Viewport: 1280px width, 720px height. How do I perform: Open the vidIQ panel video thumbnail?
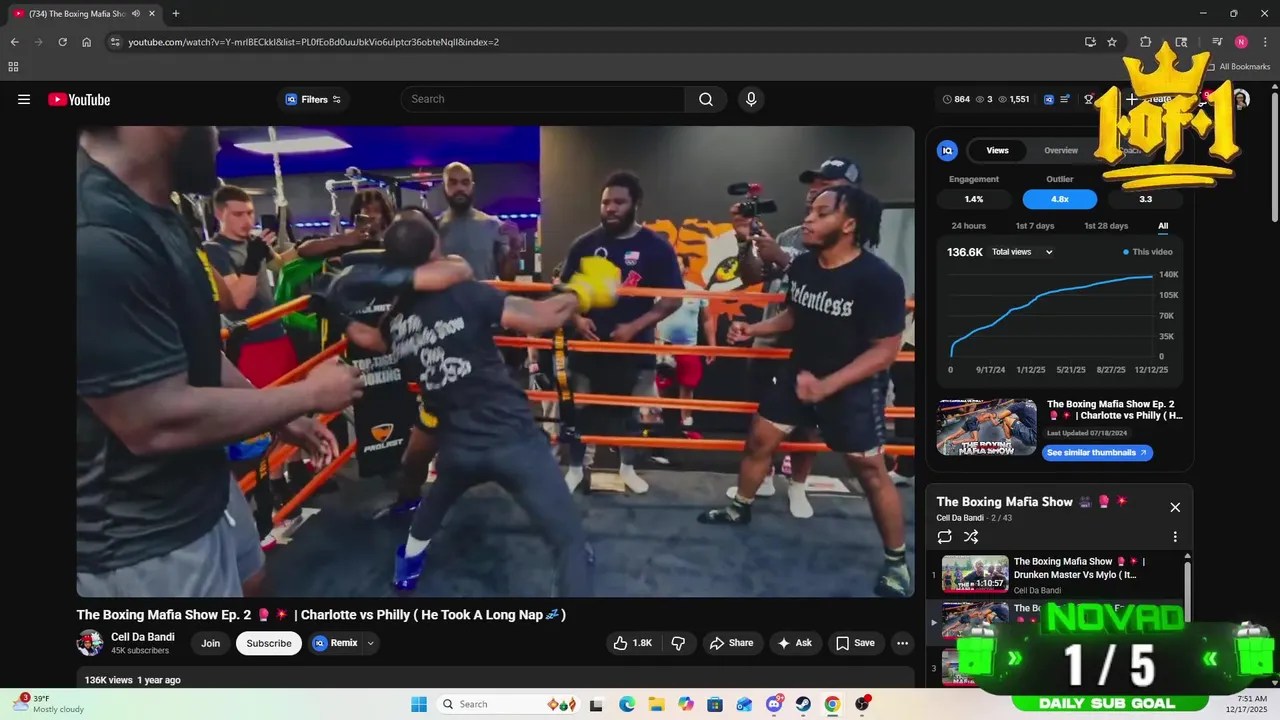click(x=987, y=428)
